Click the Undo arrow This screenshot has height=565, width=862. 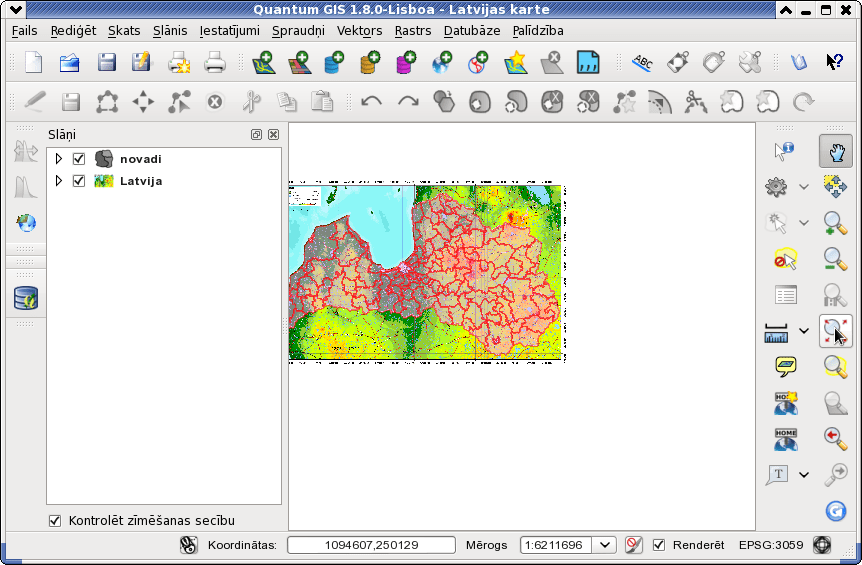tap(372, 102)
